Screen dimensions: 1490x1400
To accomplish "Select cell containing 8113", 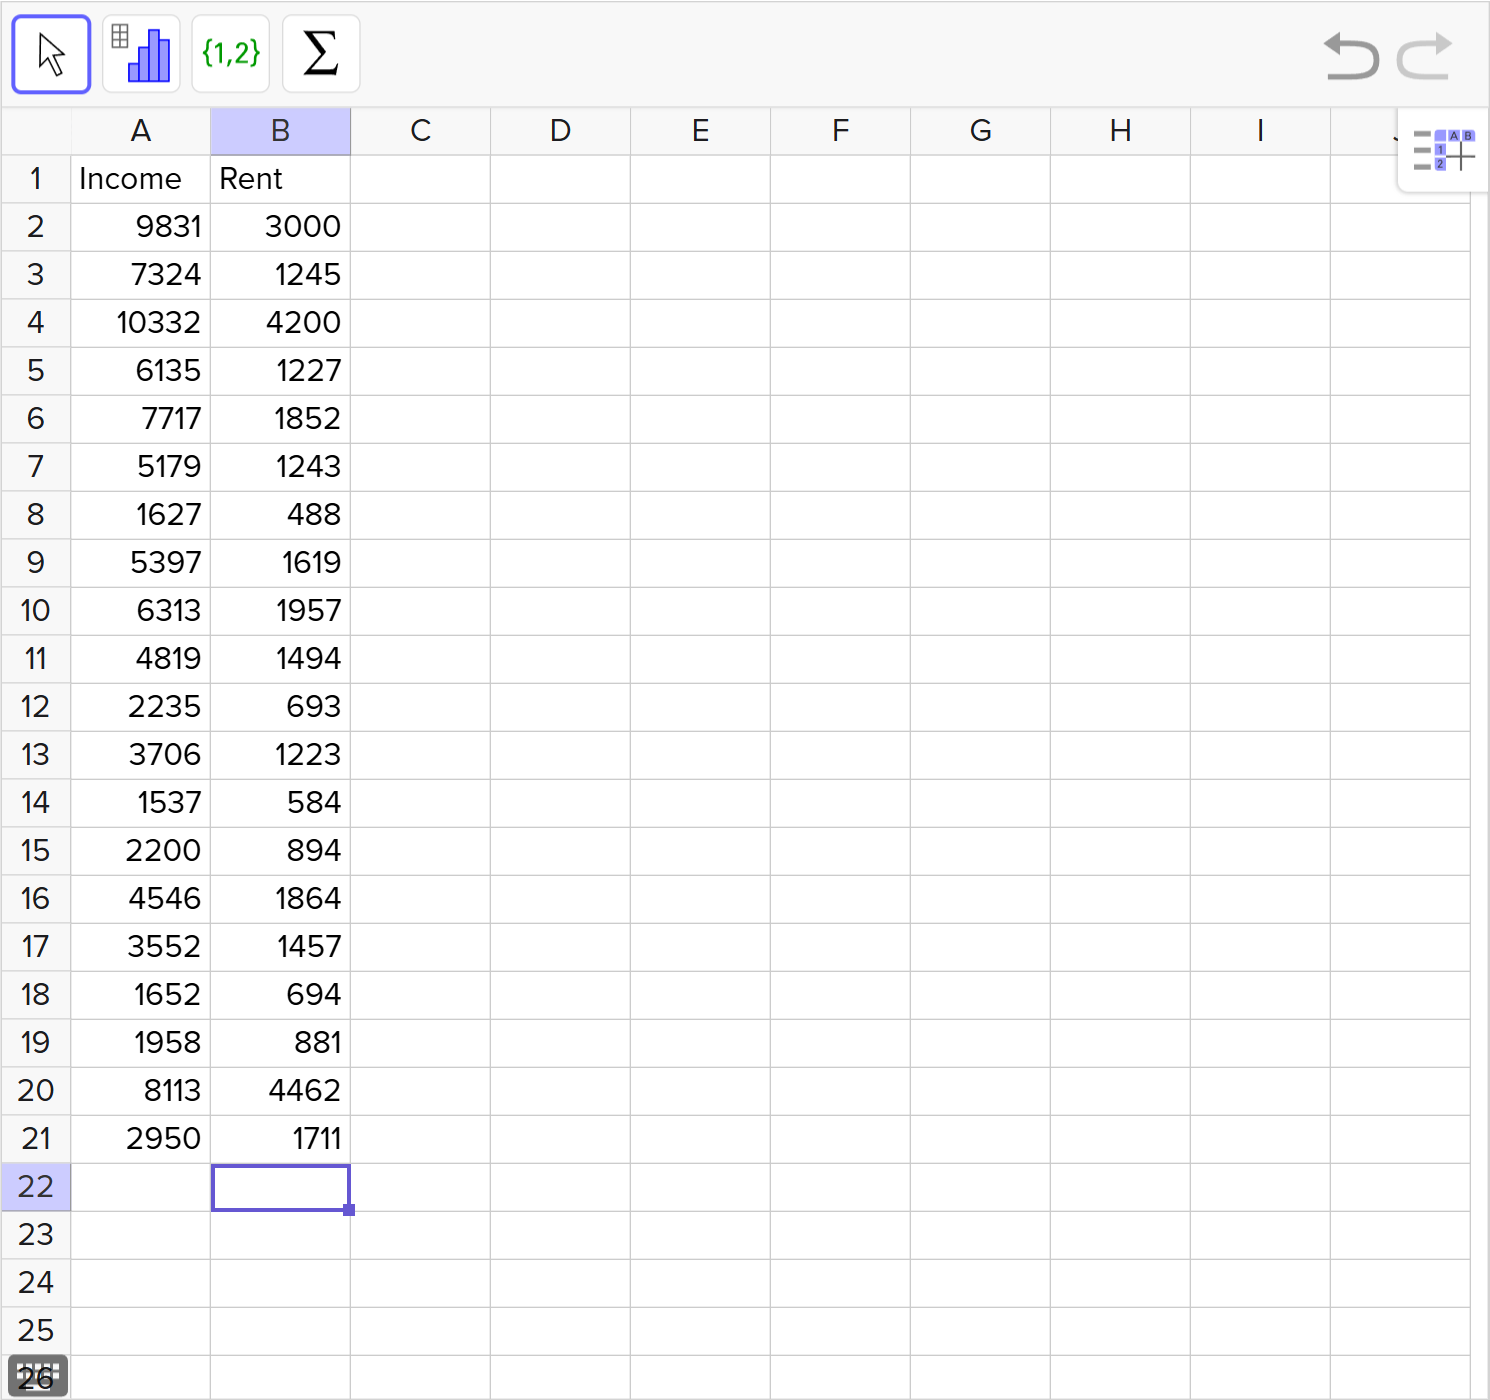I will 141,1091.
